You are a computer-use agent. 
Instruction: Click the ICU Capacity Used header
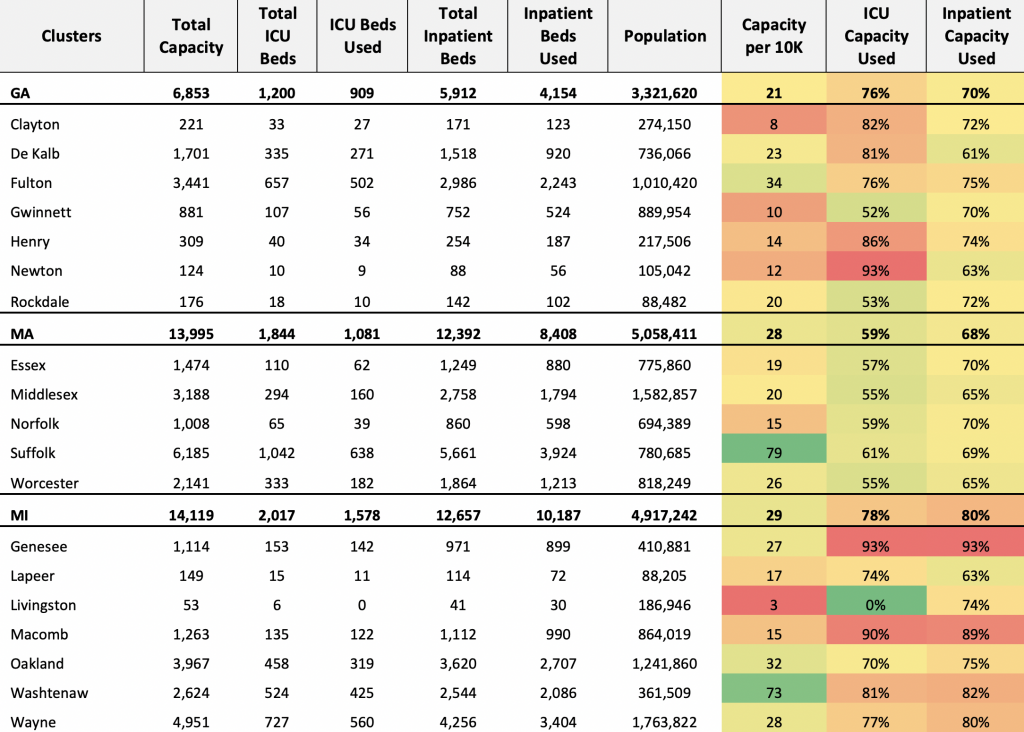876,36
